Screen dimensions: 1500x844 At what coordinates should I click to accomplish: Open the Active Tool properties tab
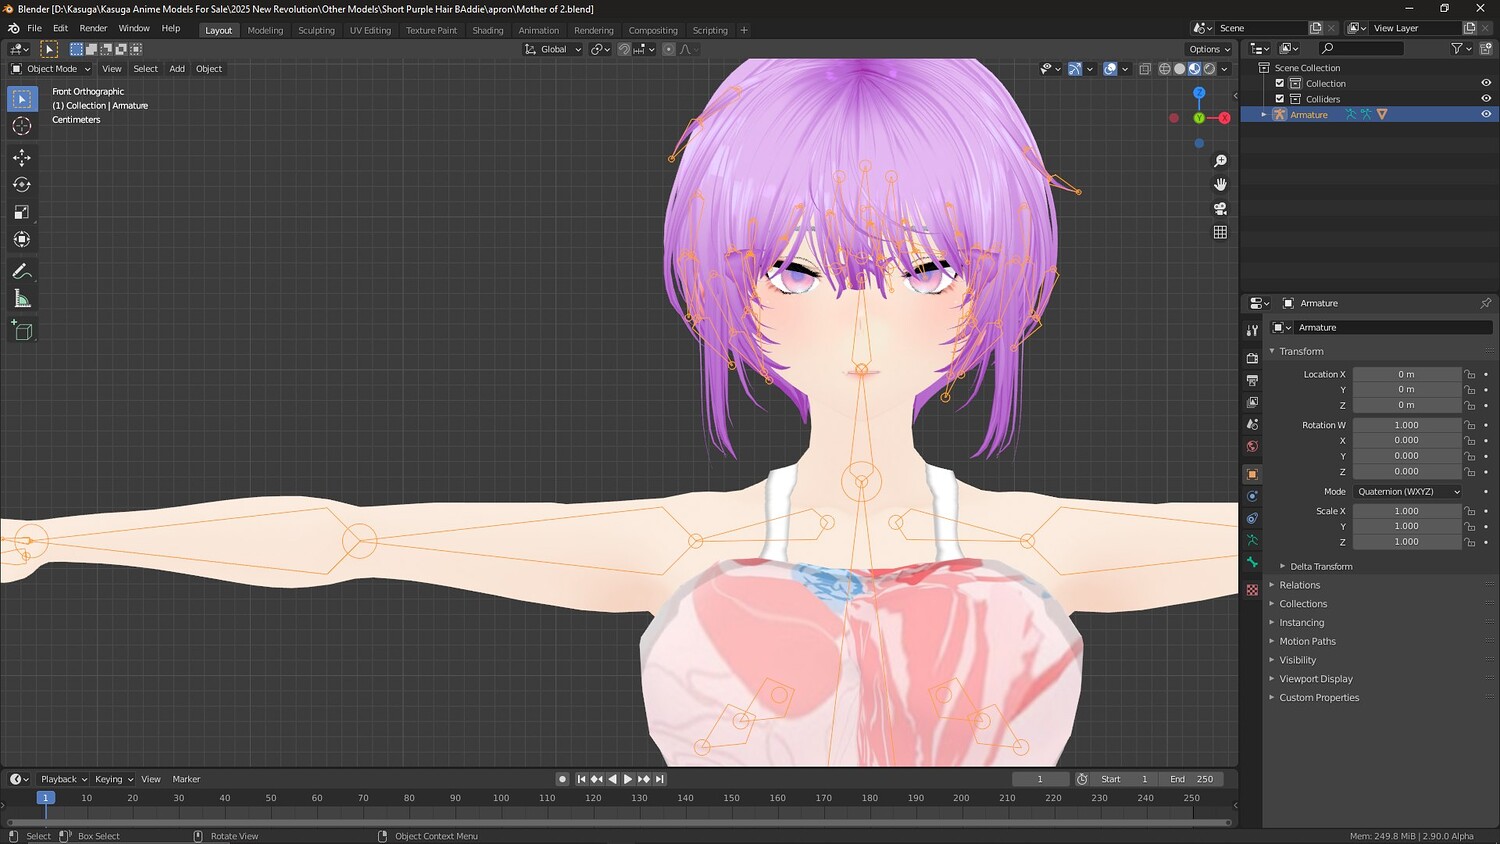tap(1252, 330)
